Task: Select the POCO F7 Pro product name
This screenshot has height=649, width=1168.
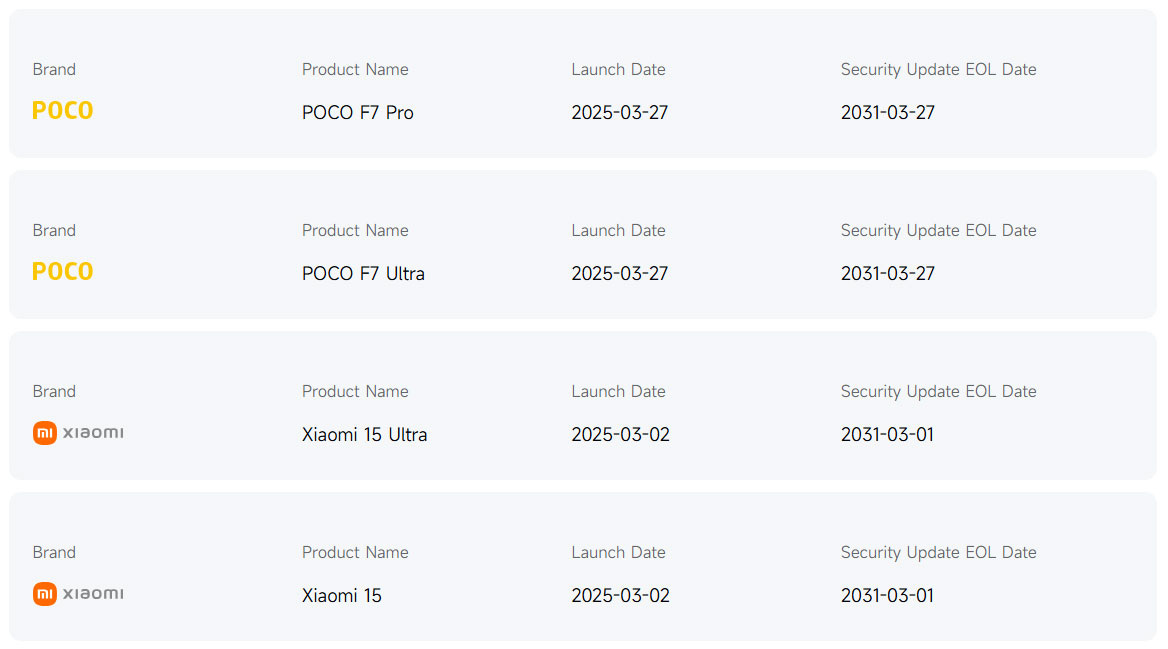Action: [358, 113]
